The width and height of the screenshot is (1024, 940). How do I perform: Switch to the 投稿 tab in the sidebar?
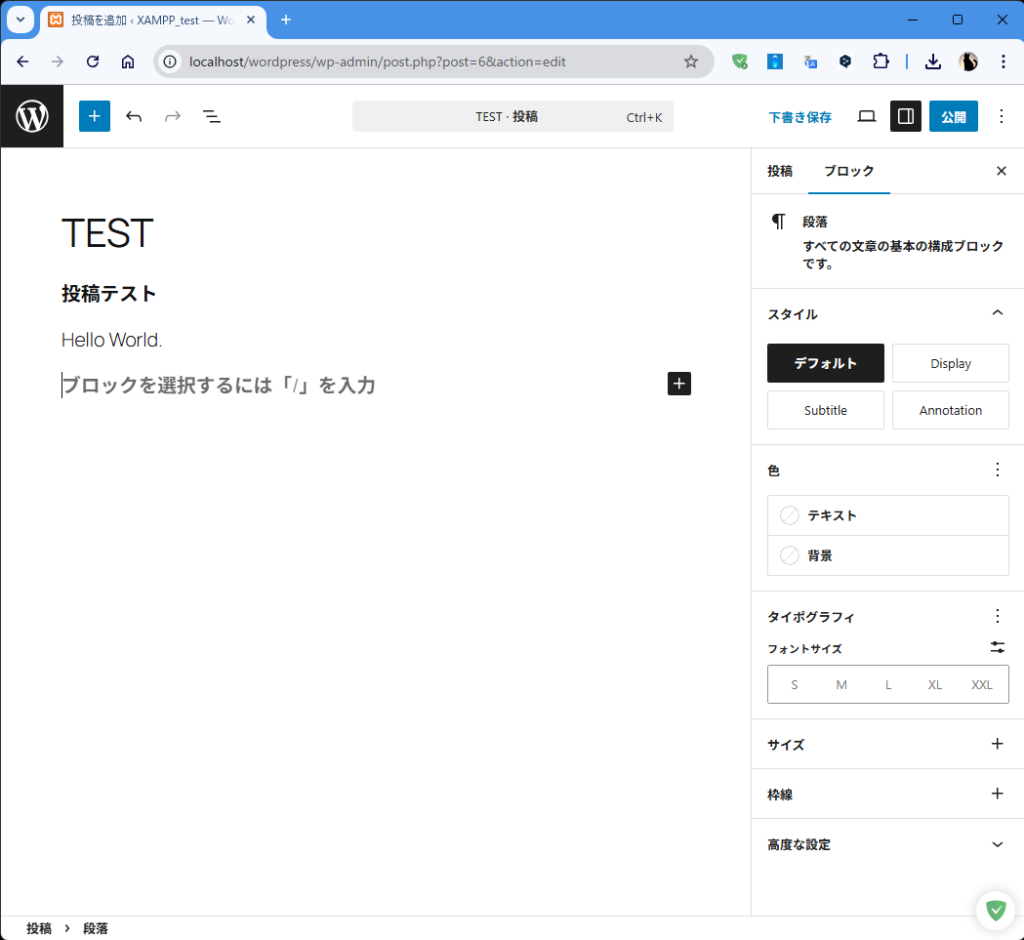tap(780, 171)
